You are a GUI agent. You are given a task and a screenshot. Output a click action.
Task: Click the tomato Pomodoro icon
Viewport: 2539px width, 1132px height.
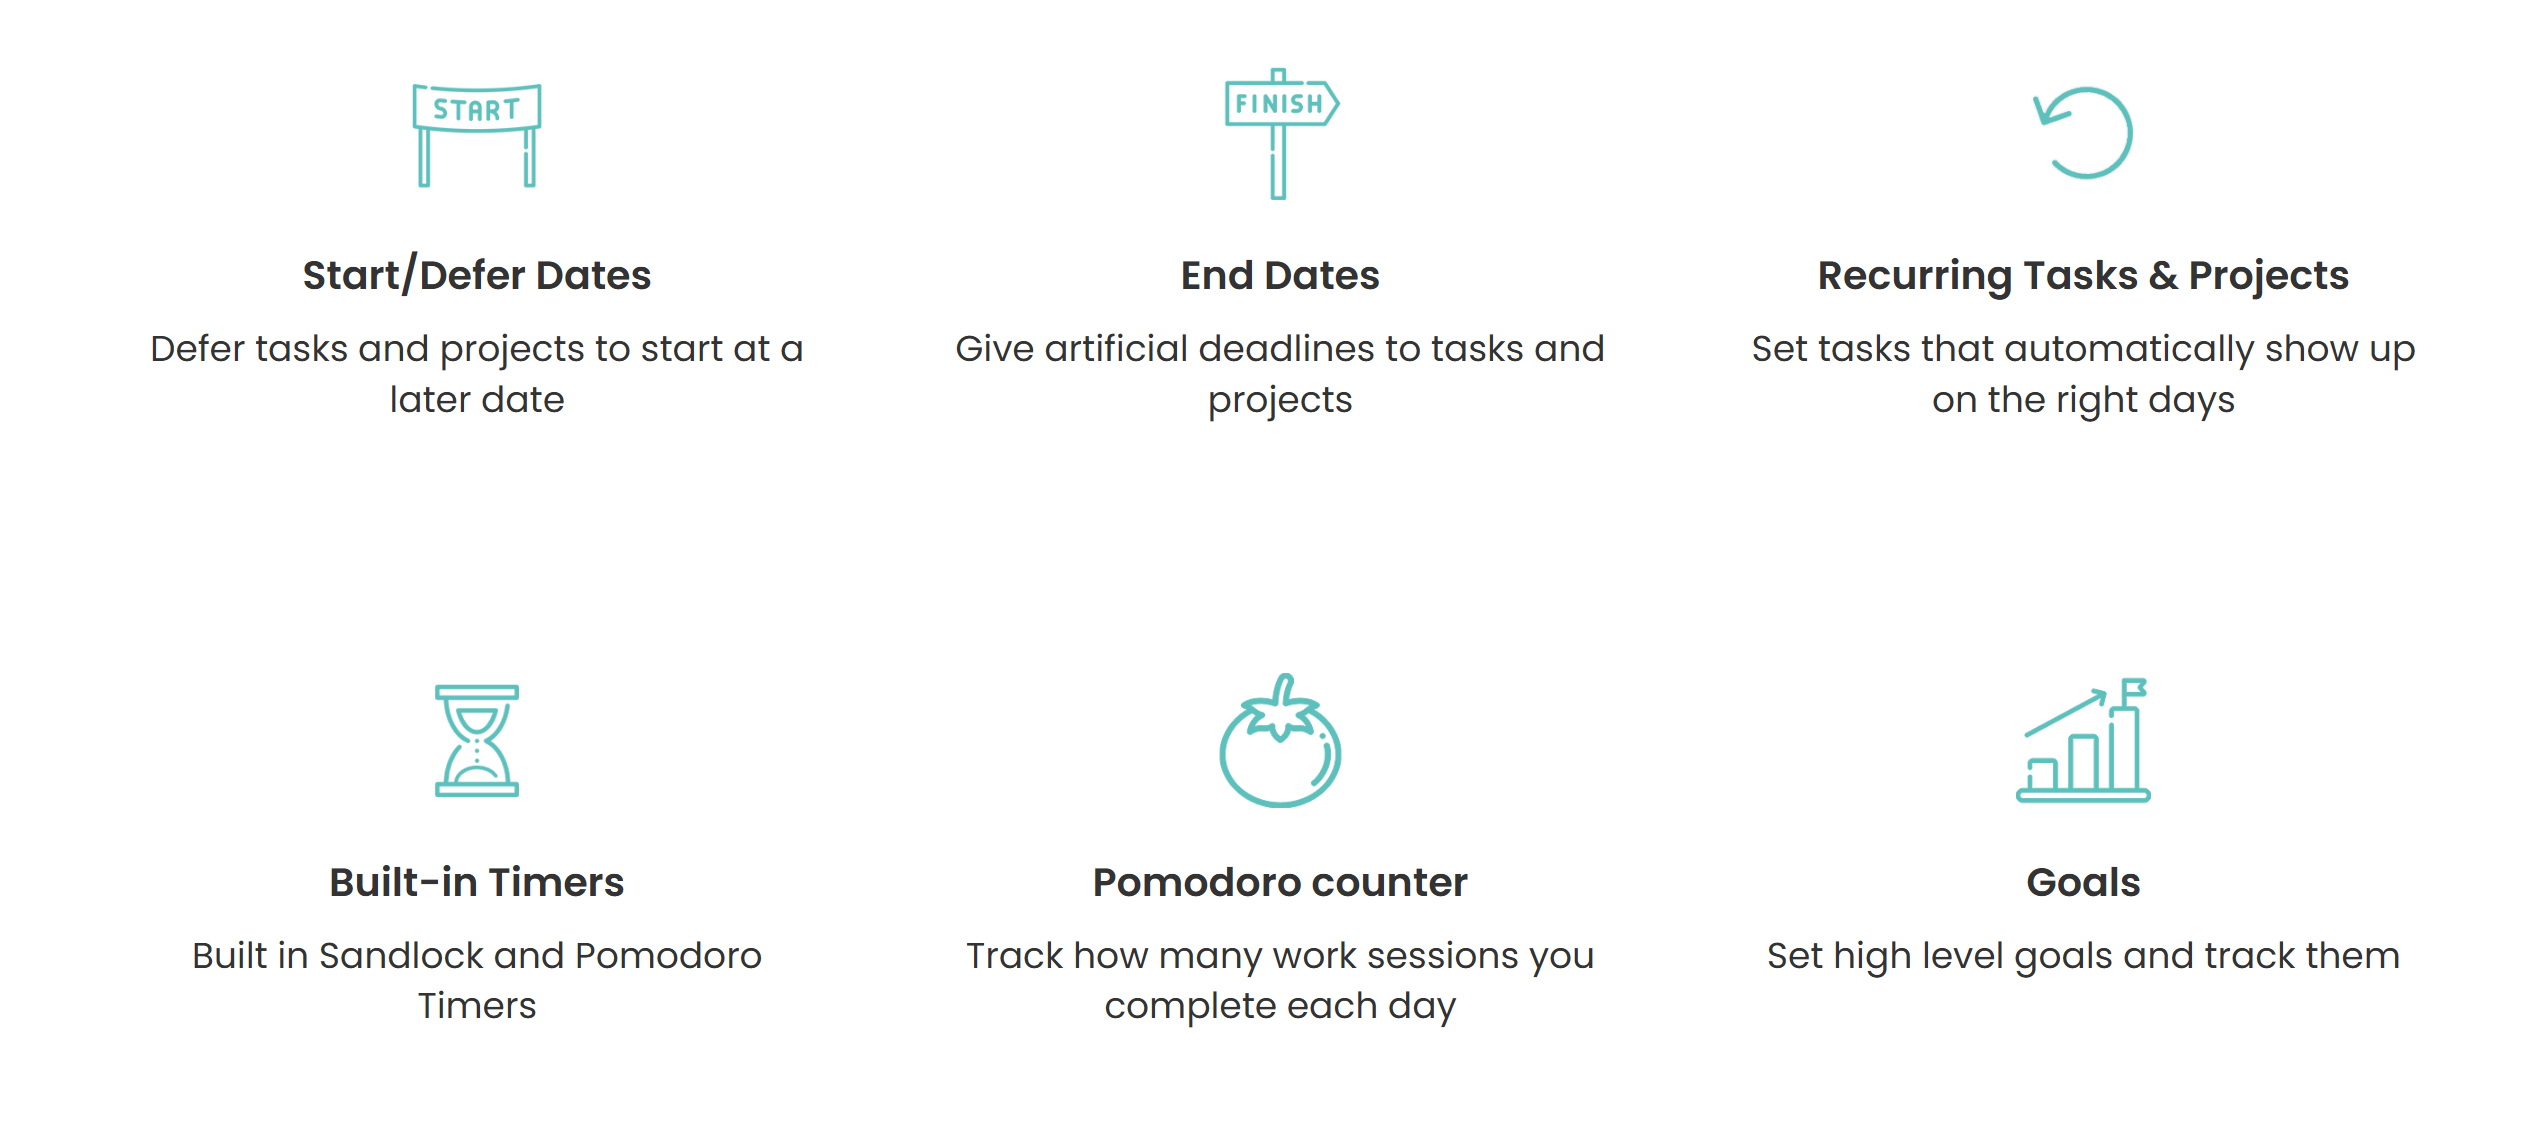1280,744
